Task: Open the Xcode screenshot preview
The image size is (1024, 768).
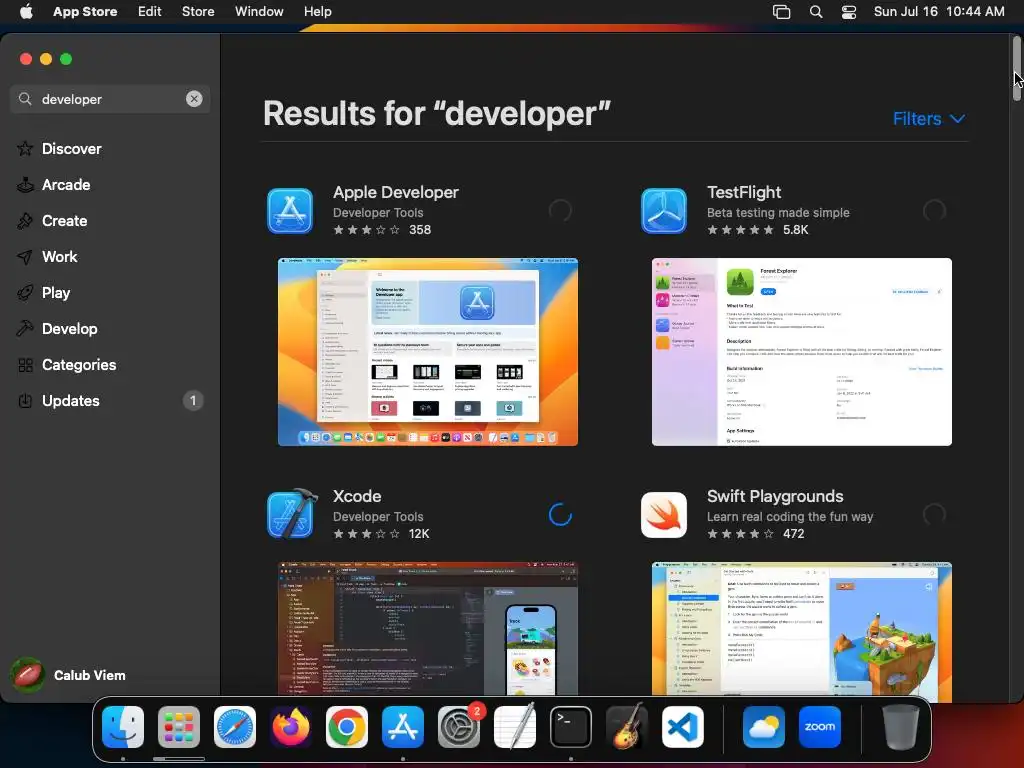Action: tap(428, 629)
